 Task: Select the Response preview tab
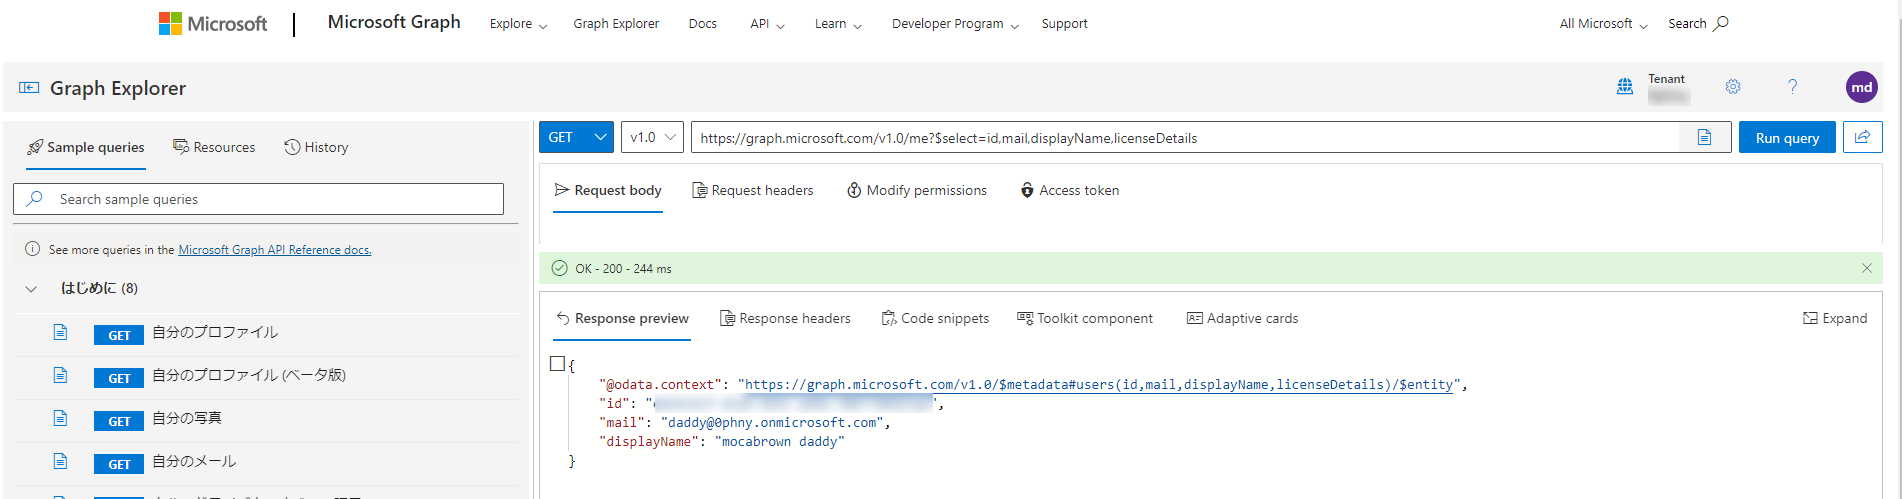point(622,318)
